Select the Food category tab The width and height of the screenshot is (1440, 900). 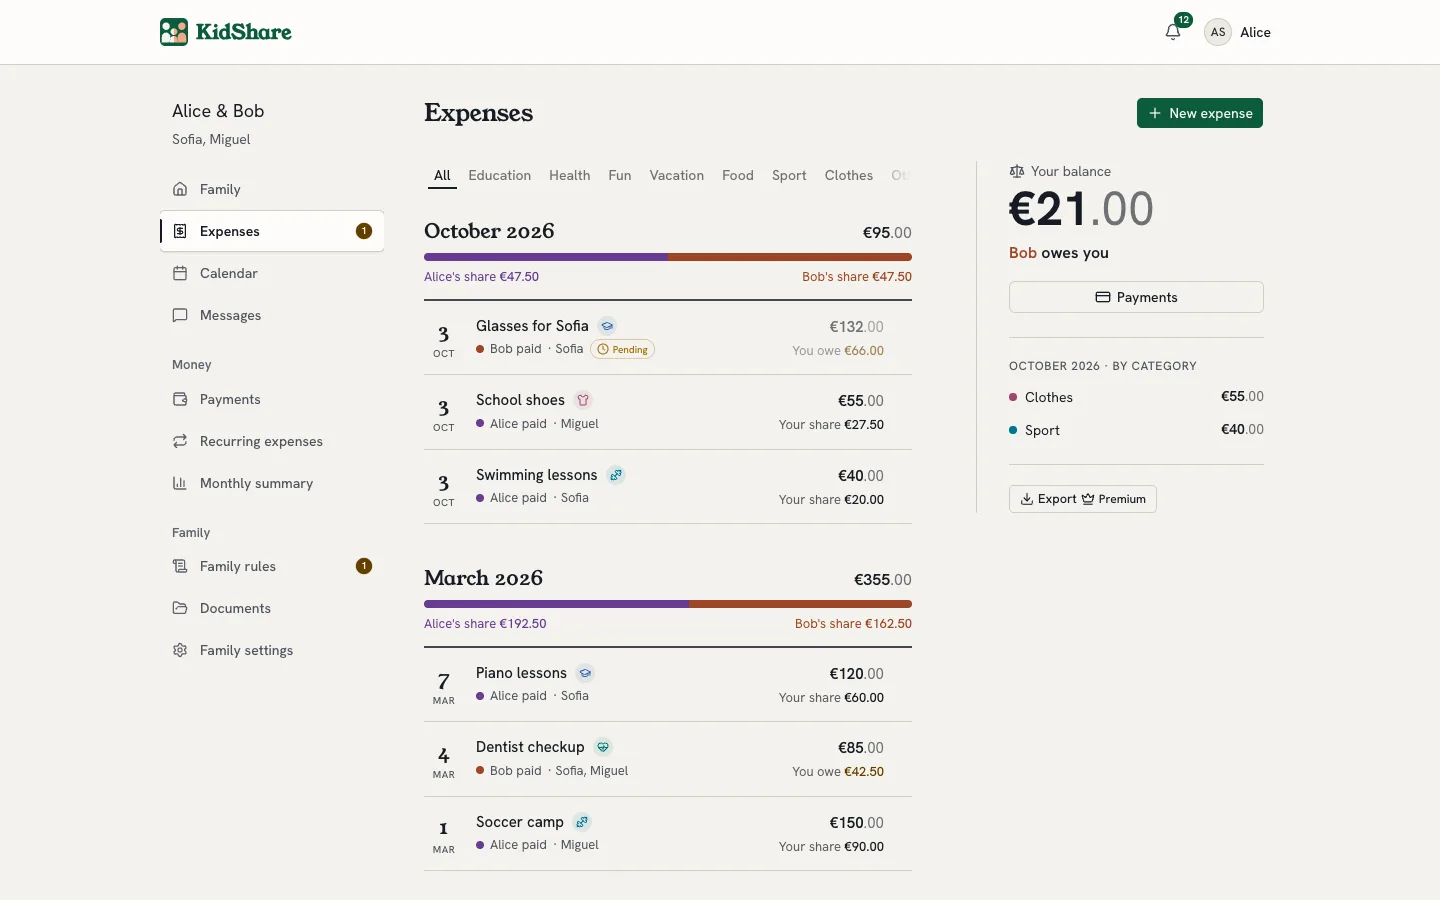[x=738, y=175]
